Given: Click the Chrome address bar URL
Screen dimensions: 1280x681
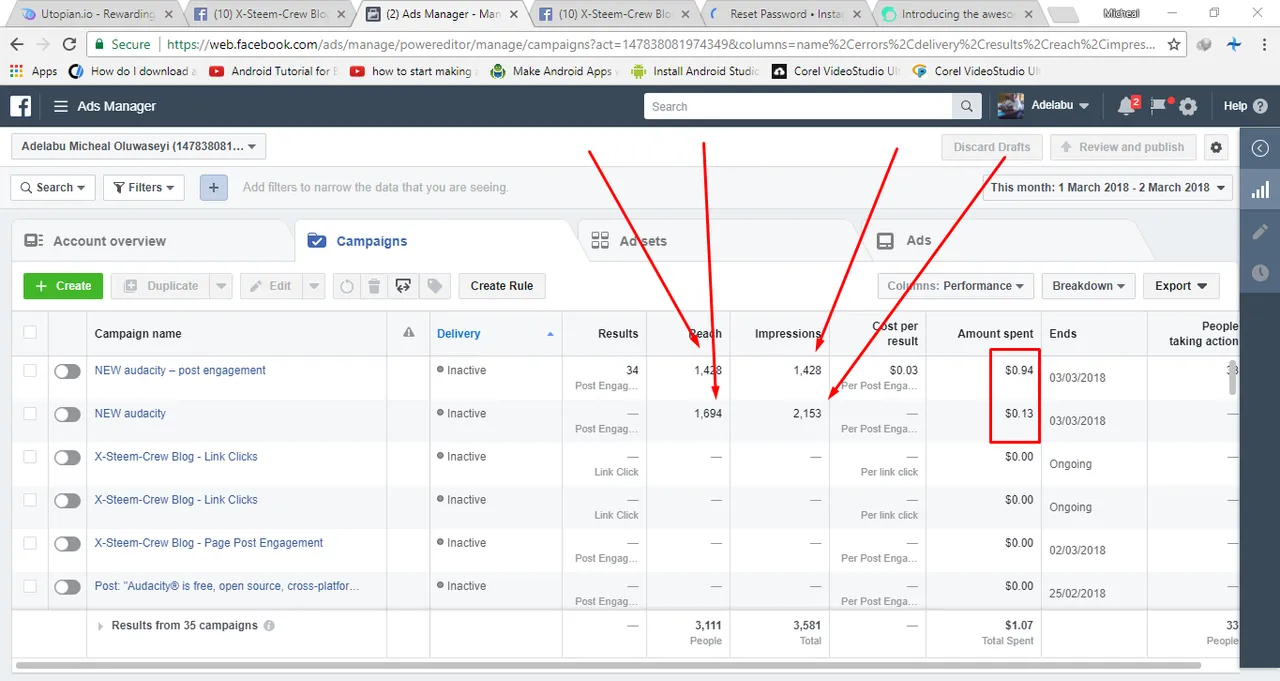Looking at the screenshot, I should click(x=660, y=44).
